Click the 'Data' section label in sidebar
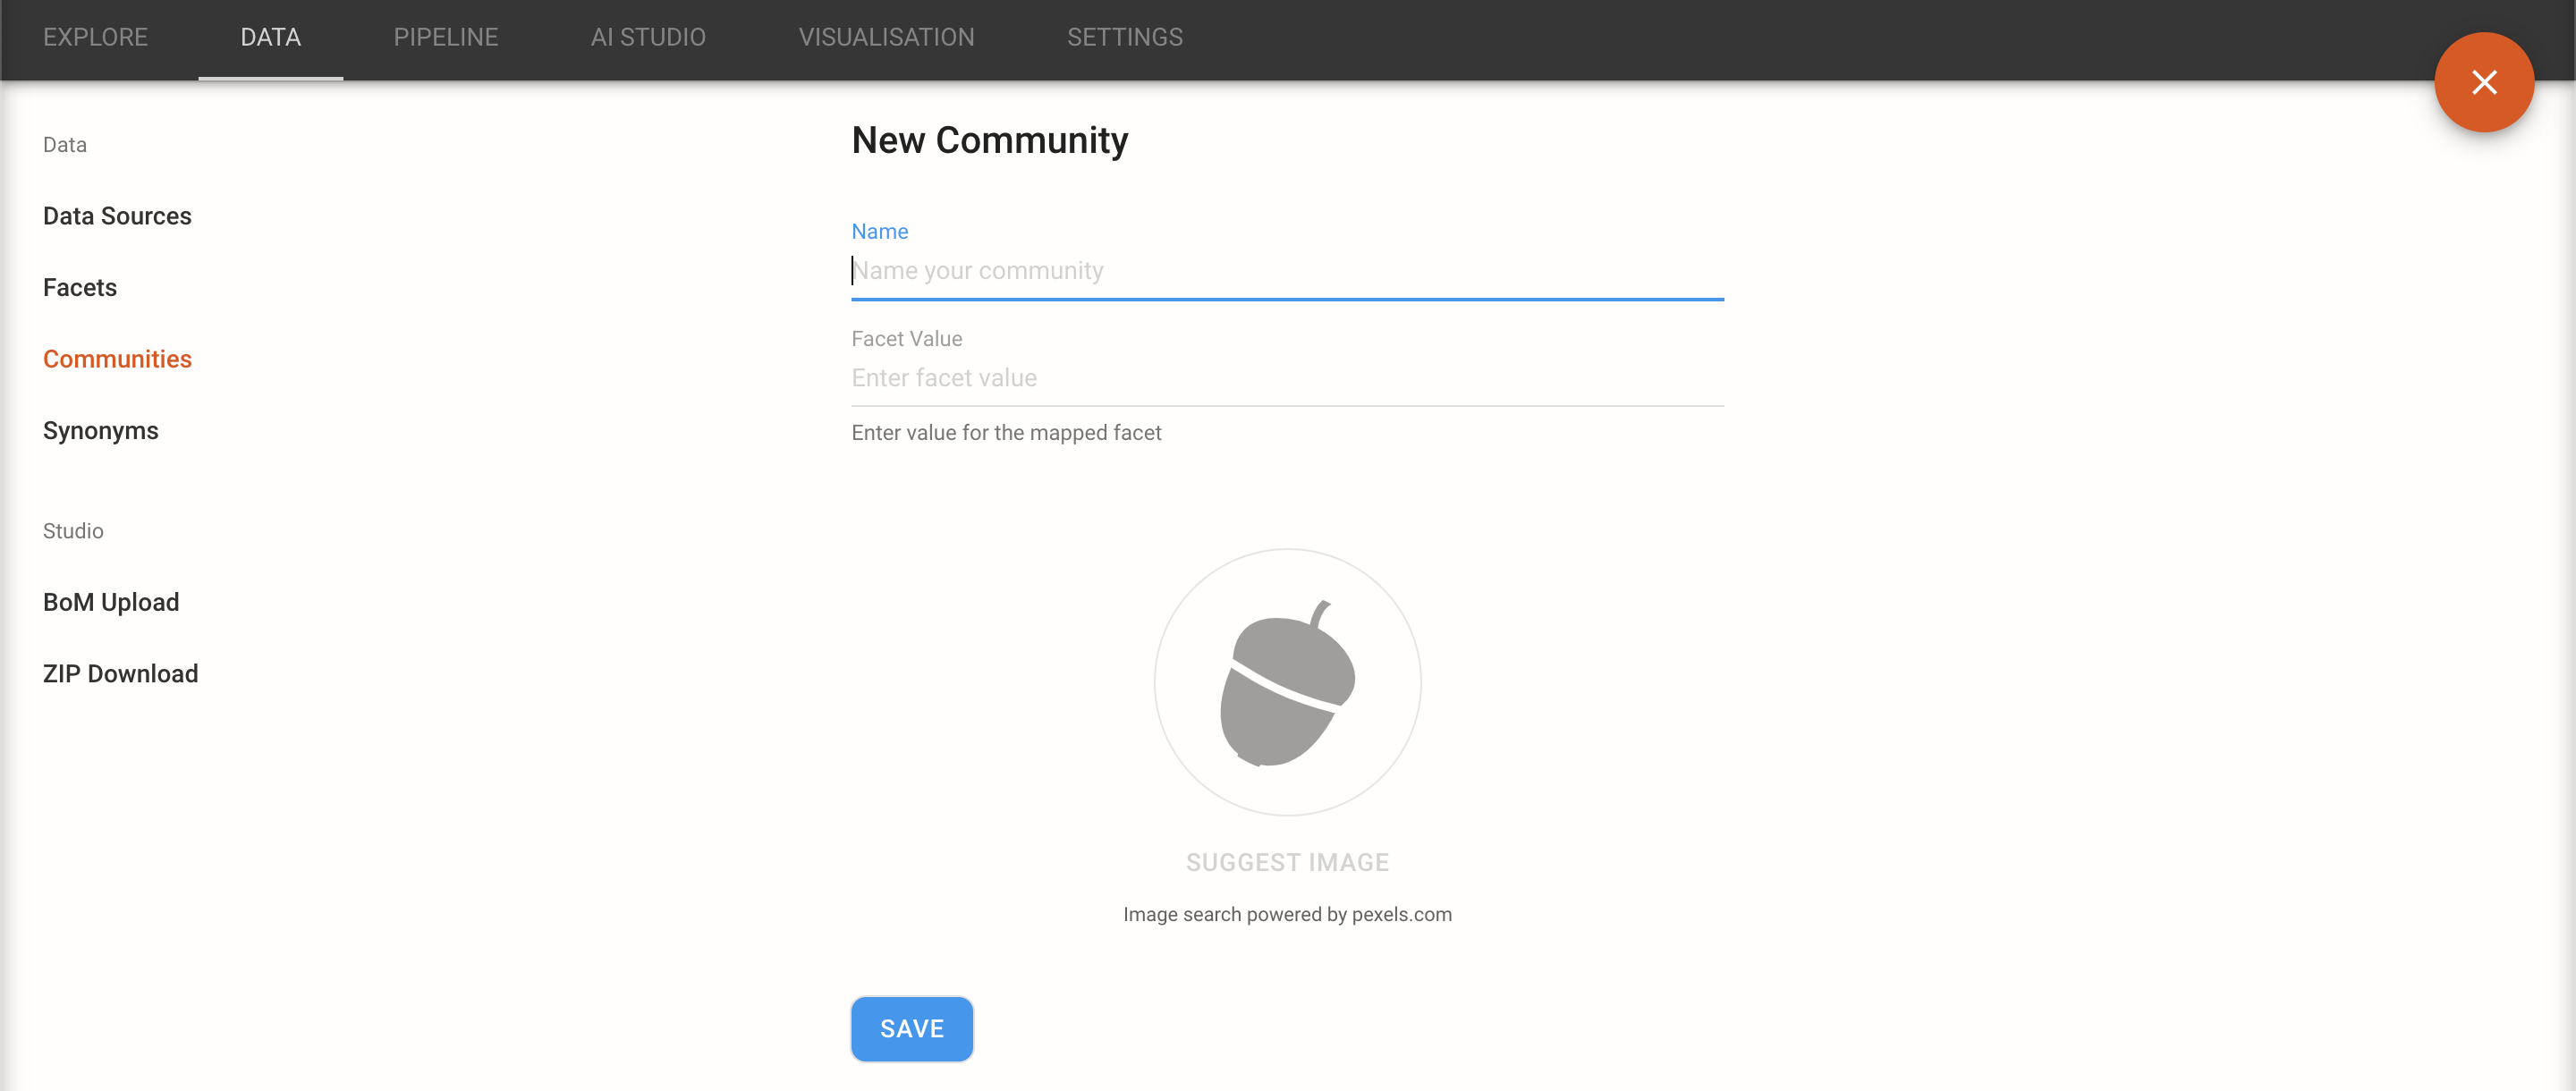This screenshot has width=2576, height=1091. coord(65,145)
